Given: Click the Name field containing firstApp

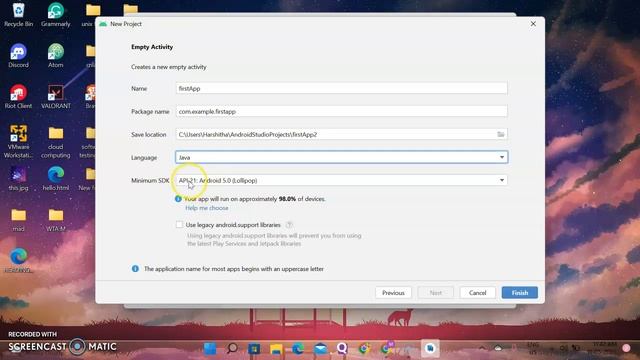Looking at the screenshot, I should pyautogui.click(x=342, y=88).
